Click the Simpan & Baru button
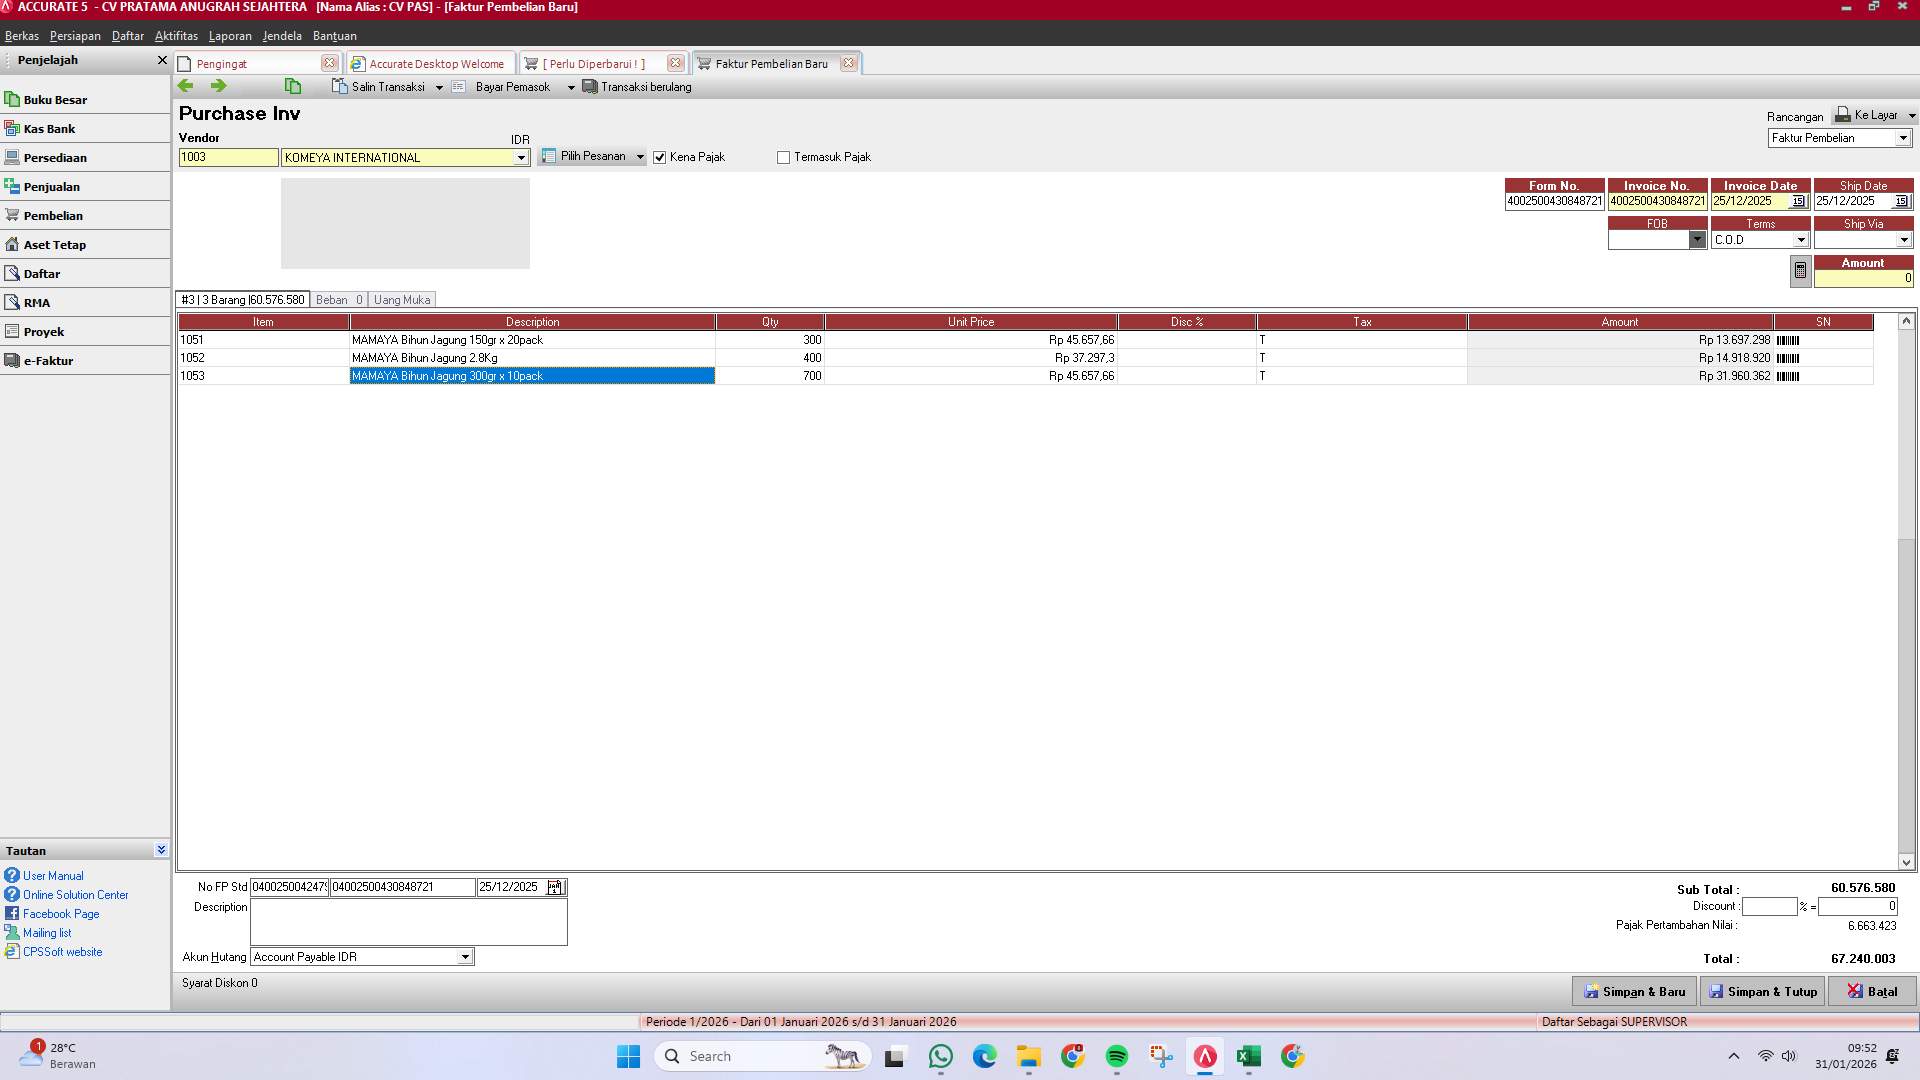1920x1080 pixels. click(1634, 991)
